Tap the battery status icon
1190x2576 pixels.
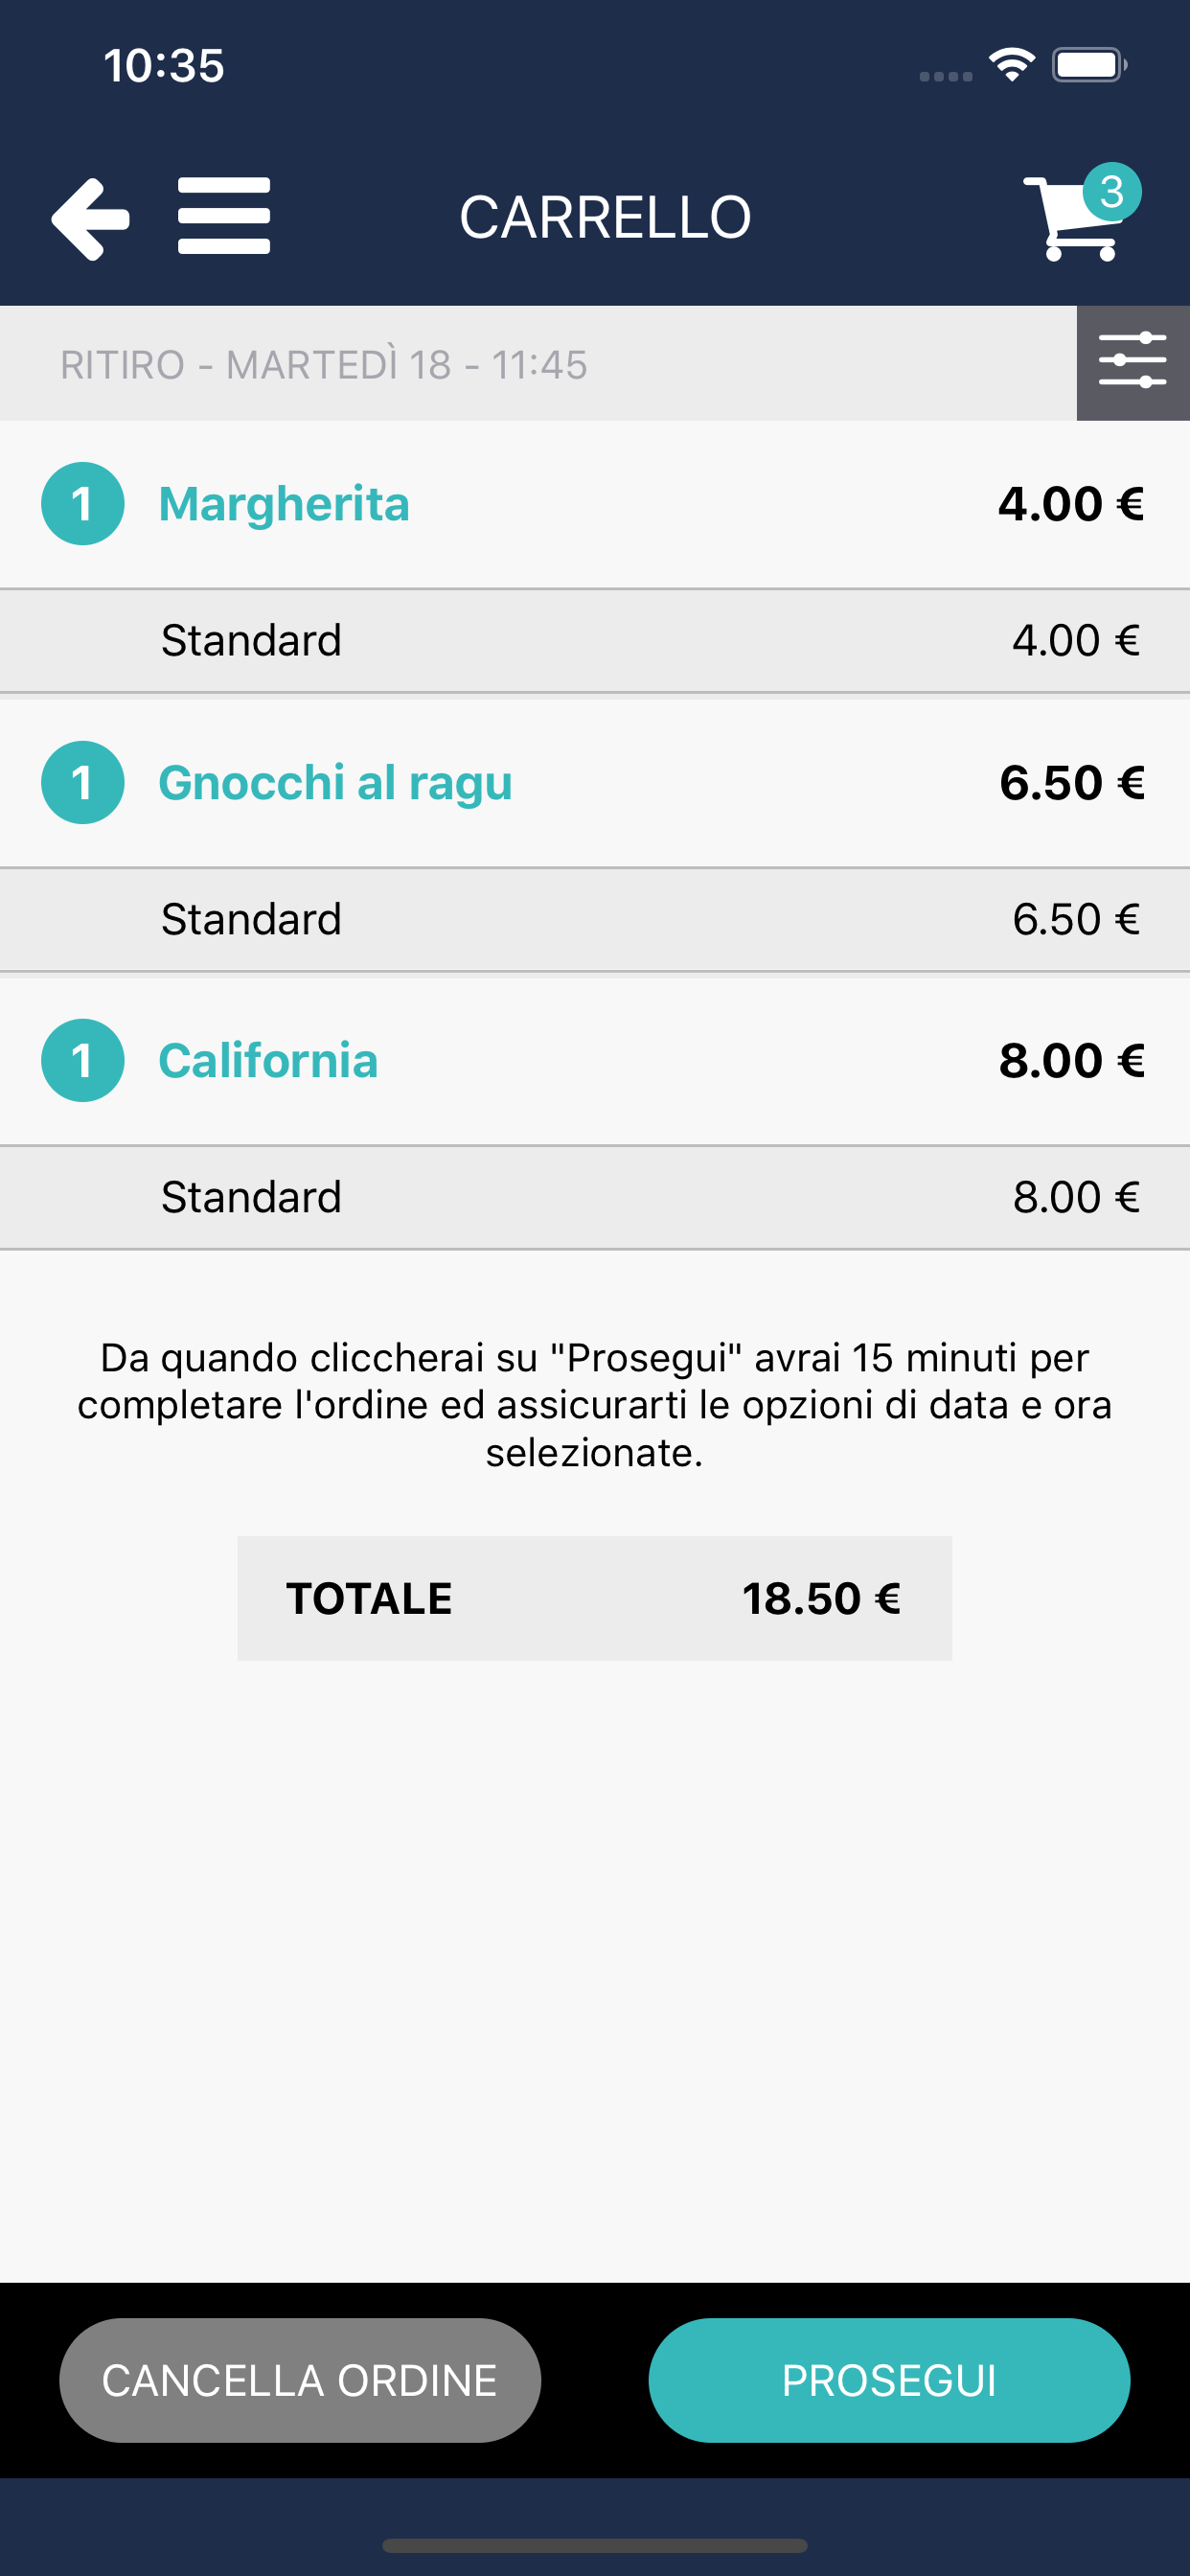pyautogui.click(x=1089, y=65)
